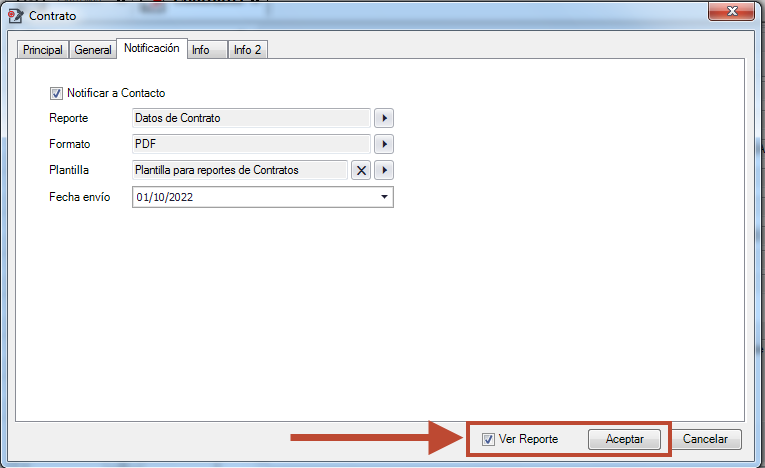Viewport: 765px width, 468px height.
Task: Click the Fecha envío label
Action: tap(80, 197)
